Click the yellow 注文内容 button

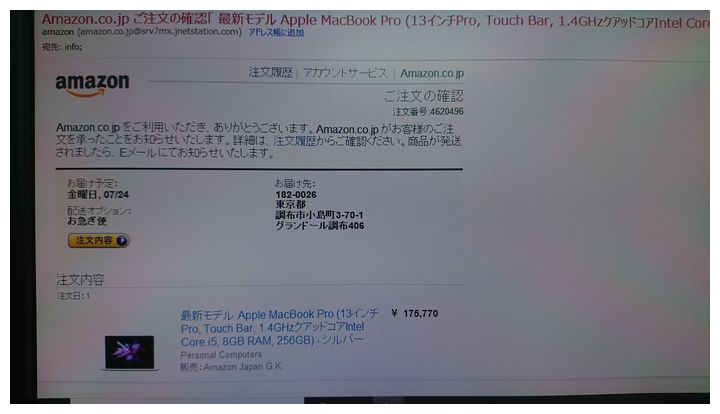pyautogui.click(x=98, y=241)
